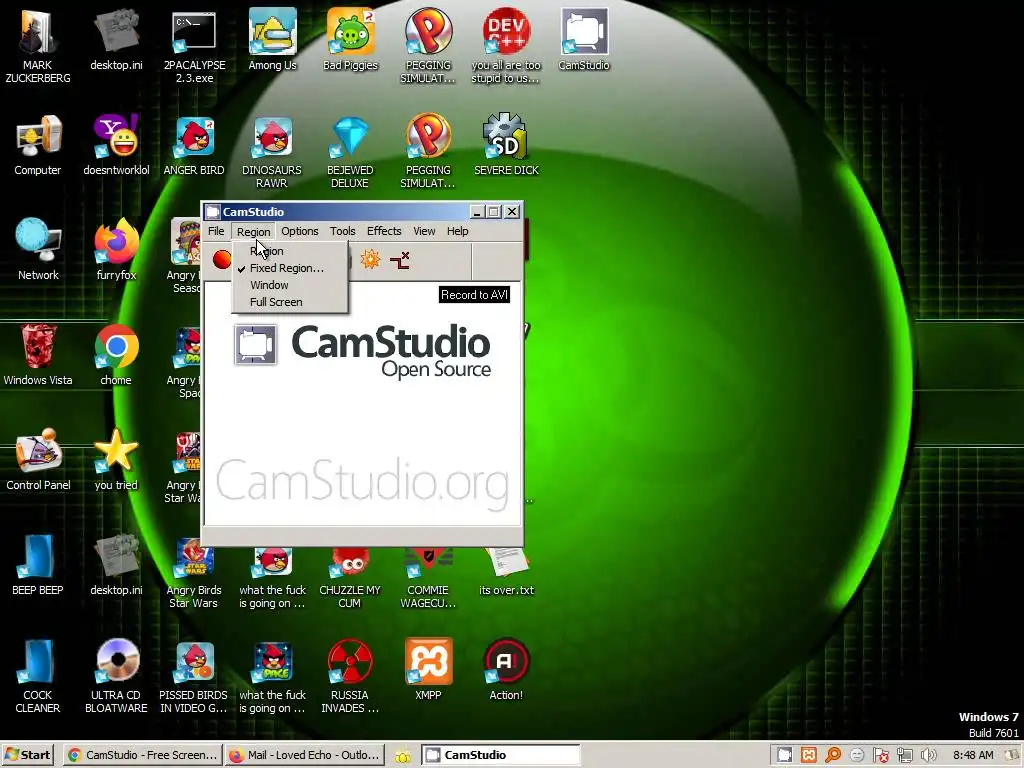Select the doesntworklol Yahoo icon
Image resolution: width=1024 pixels, height=768 pixels.
(x=116, y=145)
